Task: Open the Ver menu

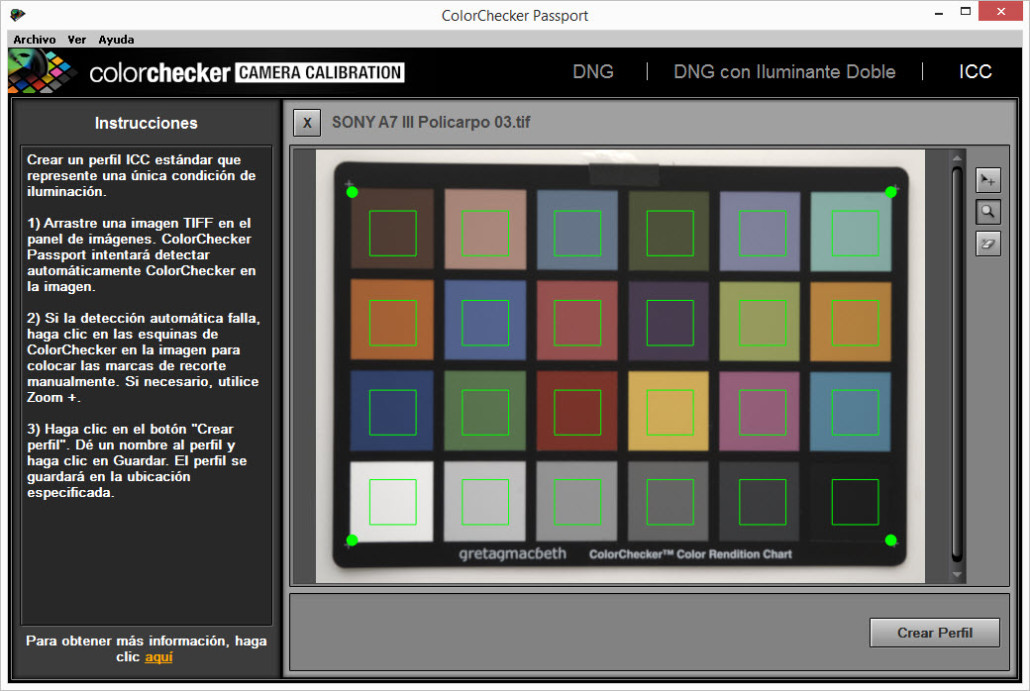Action: [x=77, y=40]
